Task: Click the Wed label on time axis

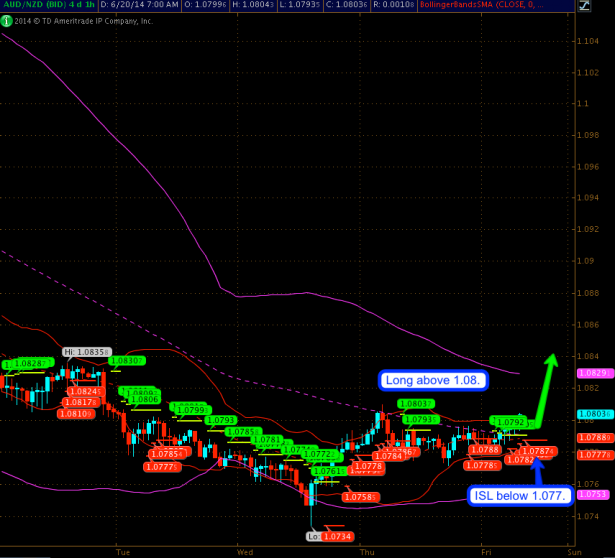Action: coord(245,551)
